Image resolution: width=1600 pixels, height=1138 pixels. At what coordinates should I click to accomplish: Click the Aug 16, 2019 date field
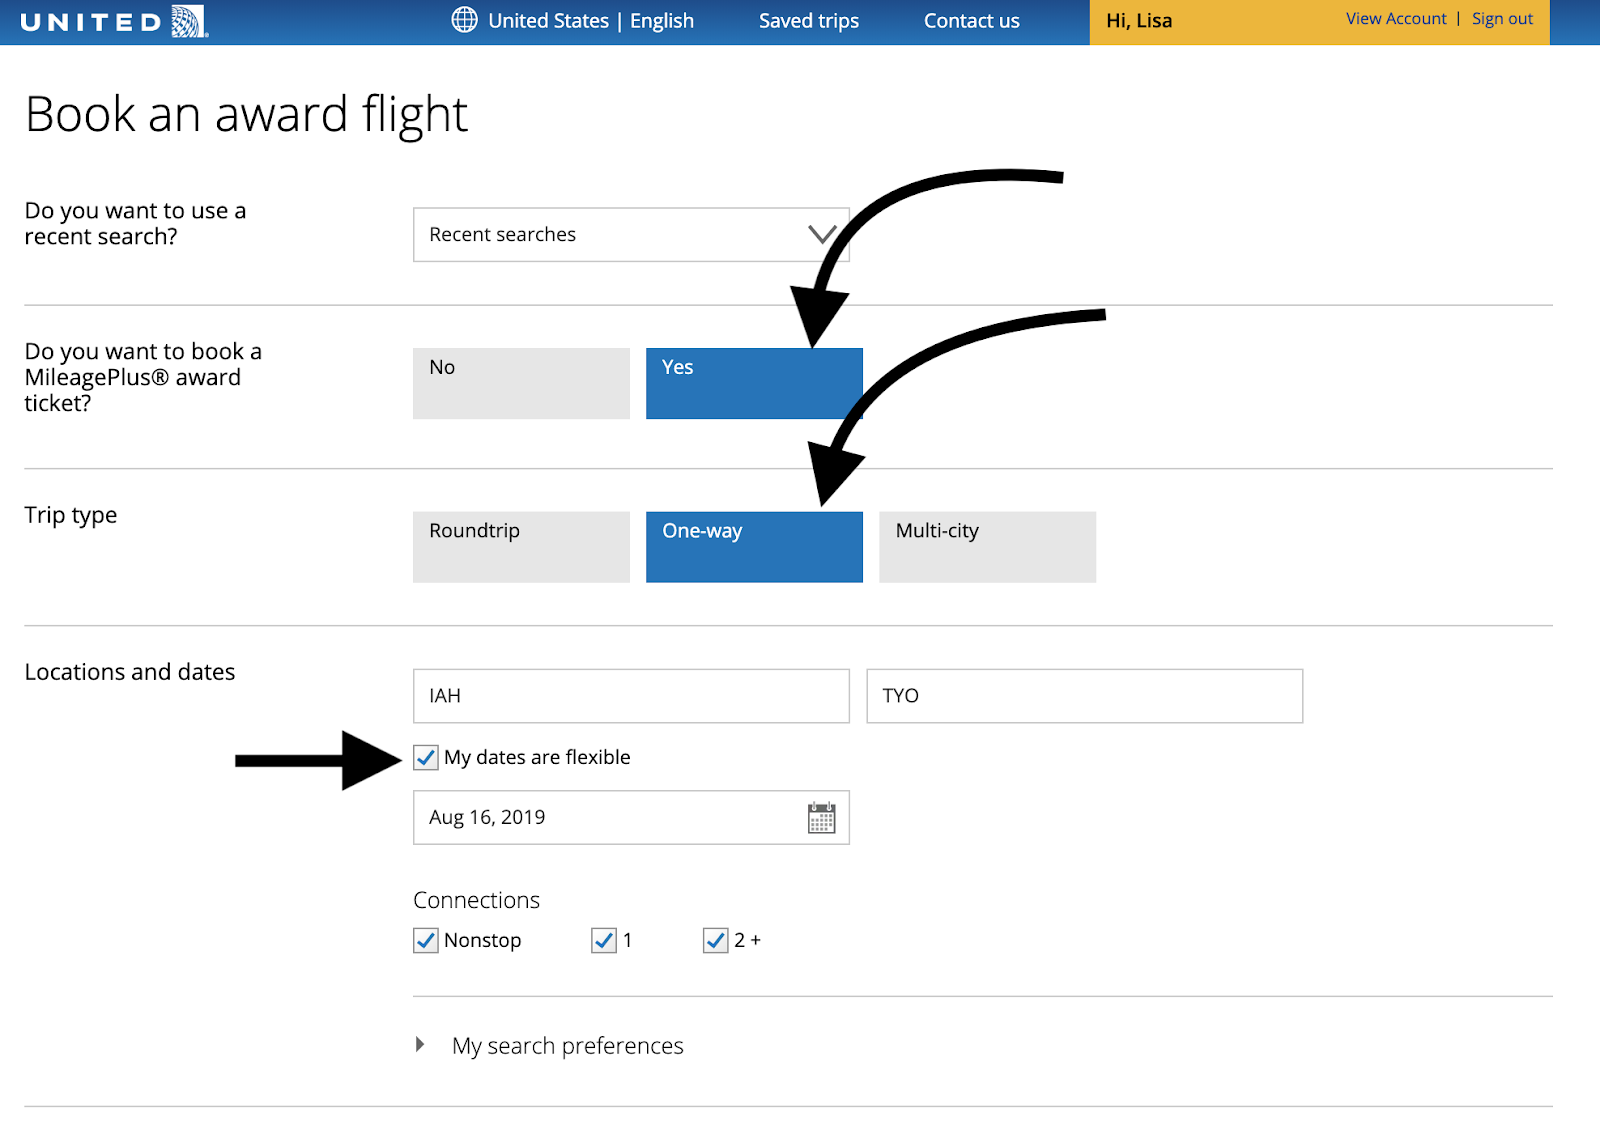click(631, 818)
